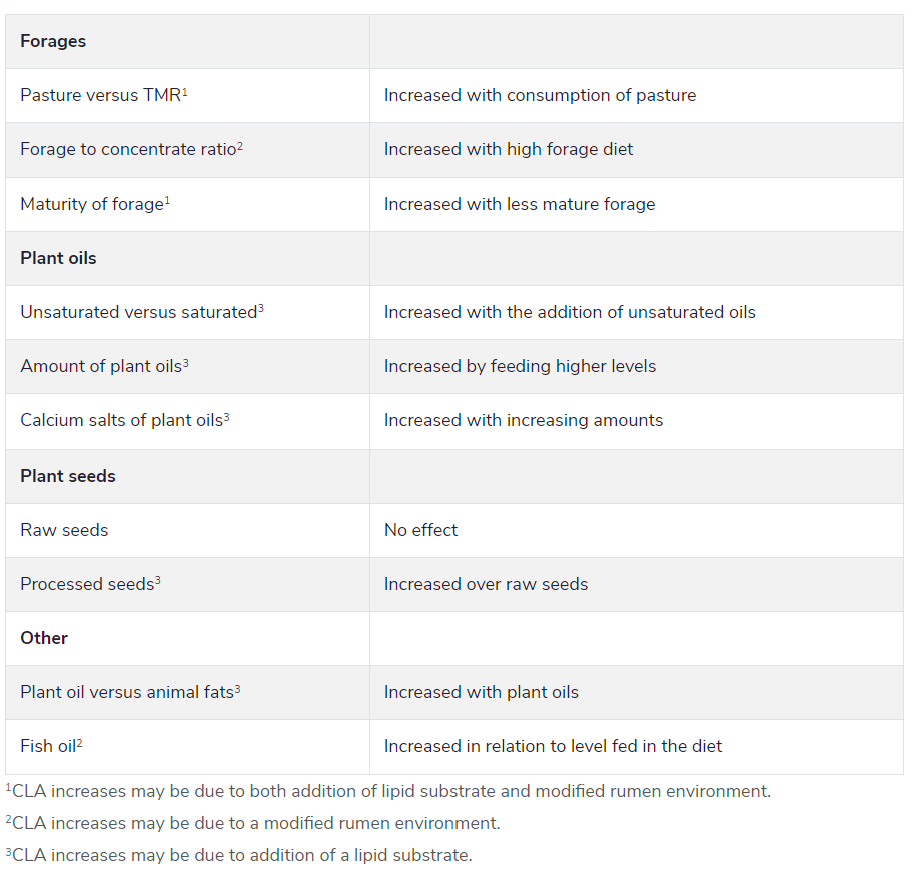Click 'Increased by feeding higher levels' text
The image size is (912, 879).
pos(520,366)
